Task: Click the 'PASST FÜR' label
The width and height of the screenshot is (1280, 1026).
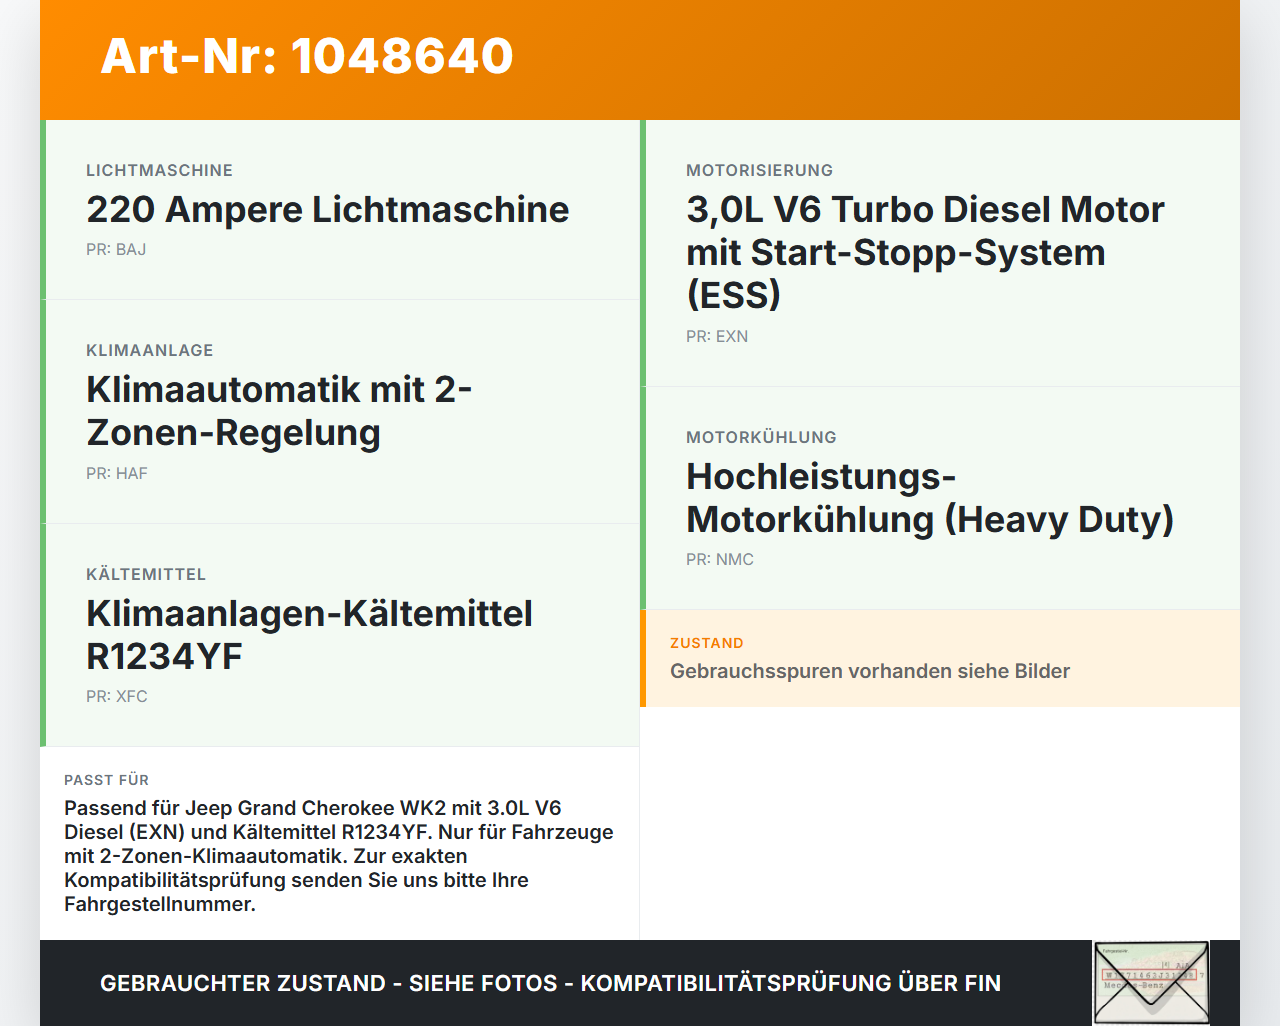Action: [x=106, y=780]
